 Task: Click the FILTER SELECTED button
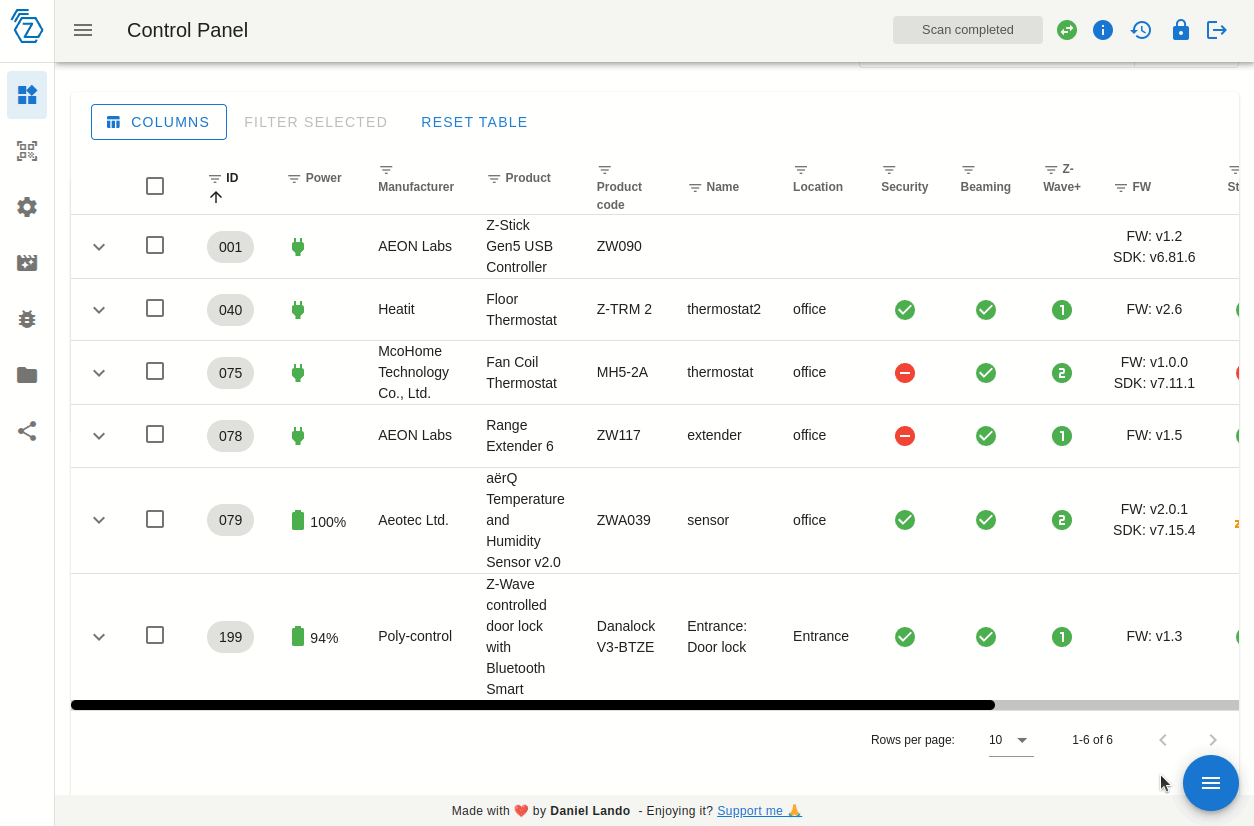click(x=316, y=122)
